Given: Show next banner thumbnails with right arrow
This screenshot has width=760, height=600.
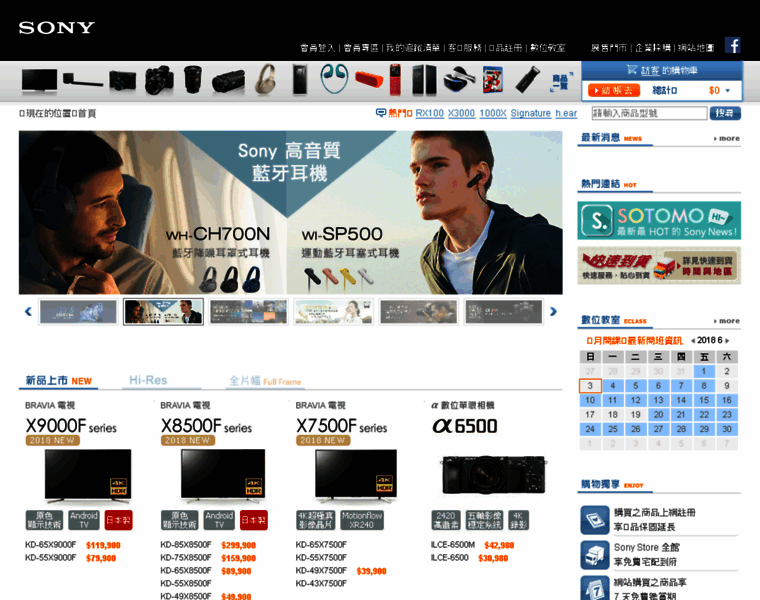Looking at the screenshot, I should (x=553, y=312).
